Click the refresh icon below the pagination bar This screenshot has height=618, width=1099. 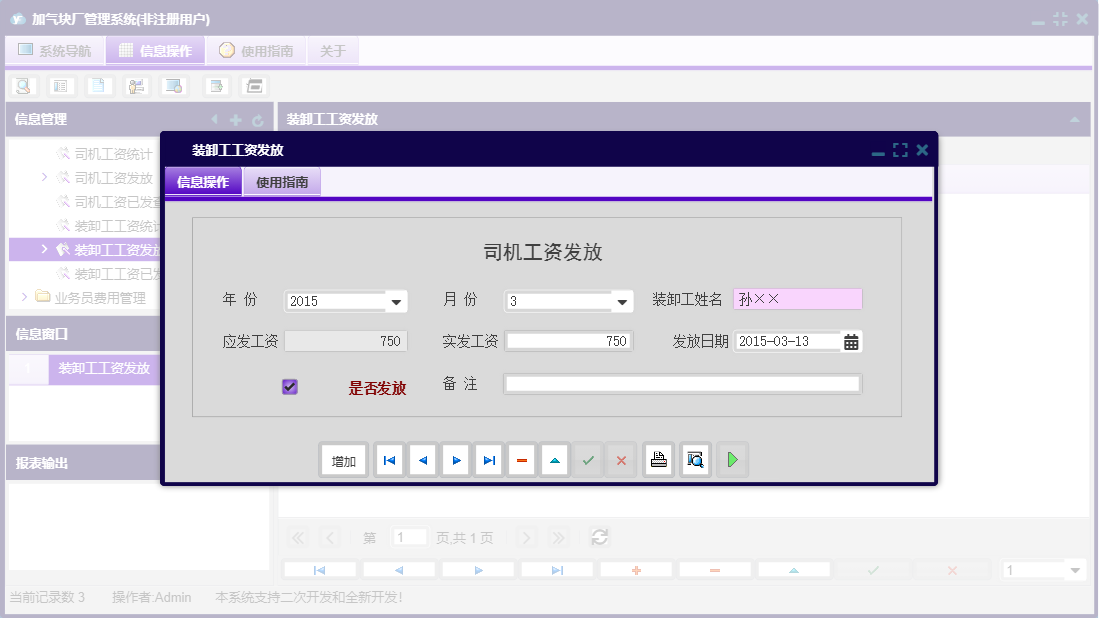(599, 537)
